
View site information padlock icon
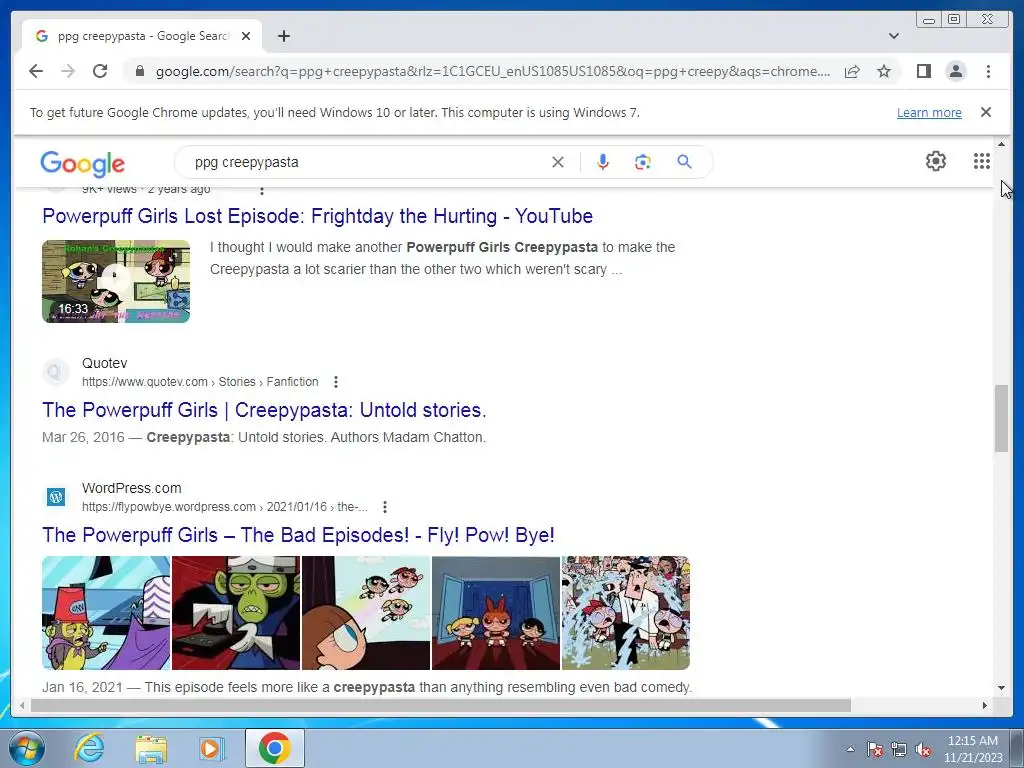pyautogui.click(x=139, y=71)
